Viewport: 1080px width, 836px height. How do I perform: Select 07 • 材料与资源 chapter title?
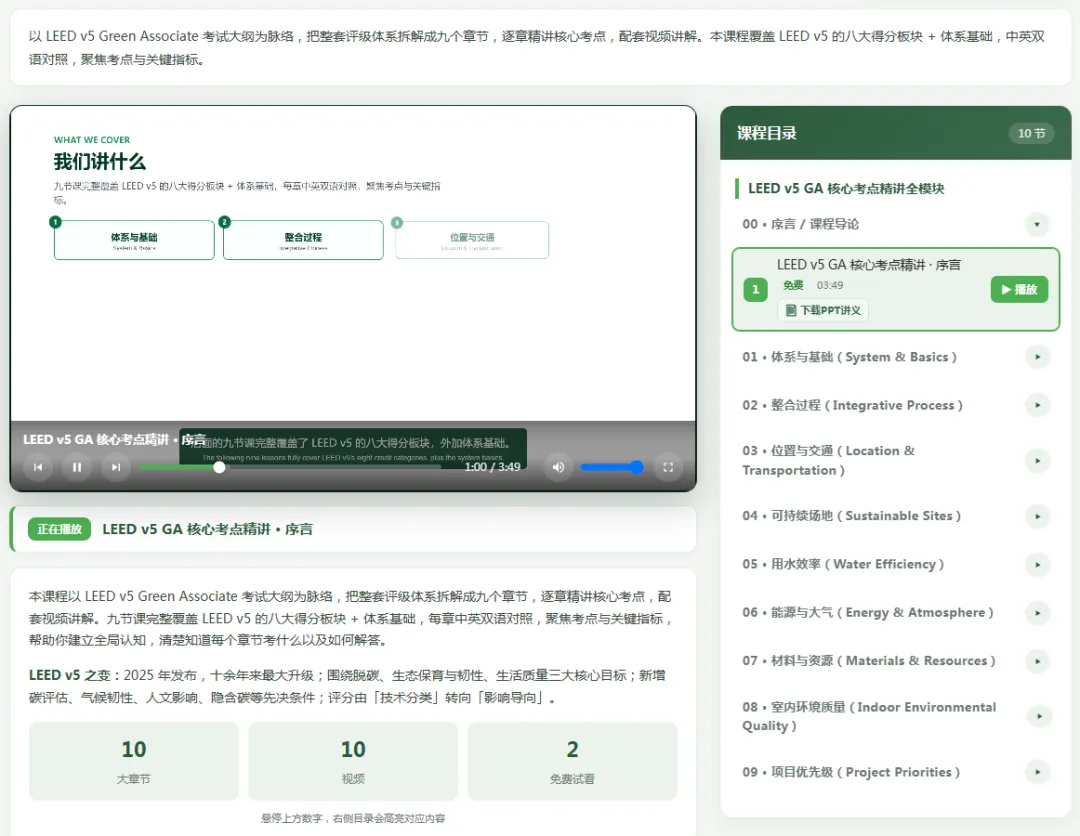(x=869, y=660)
